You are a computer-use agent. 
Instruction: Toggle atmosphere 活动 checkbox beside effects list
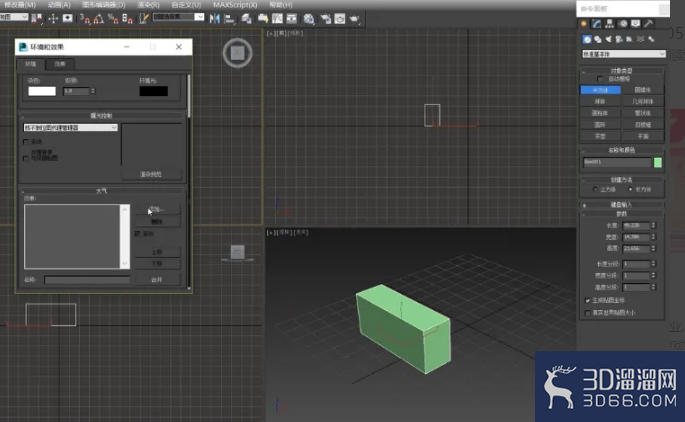click(x=138, y=234)
